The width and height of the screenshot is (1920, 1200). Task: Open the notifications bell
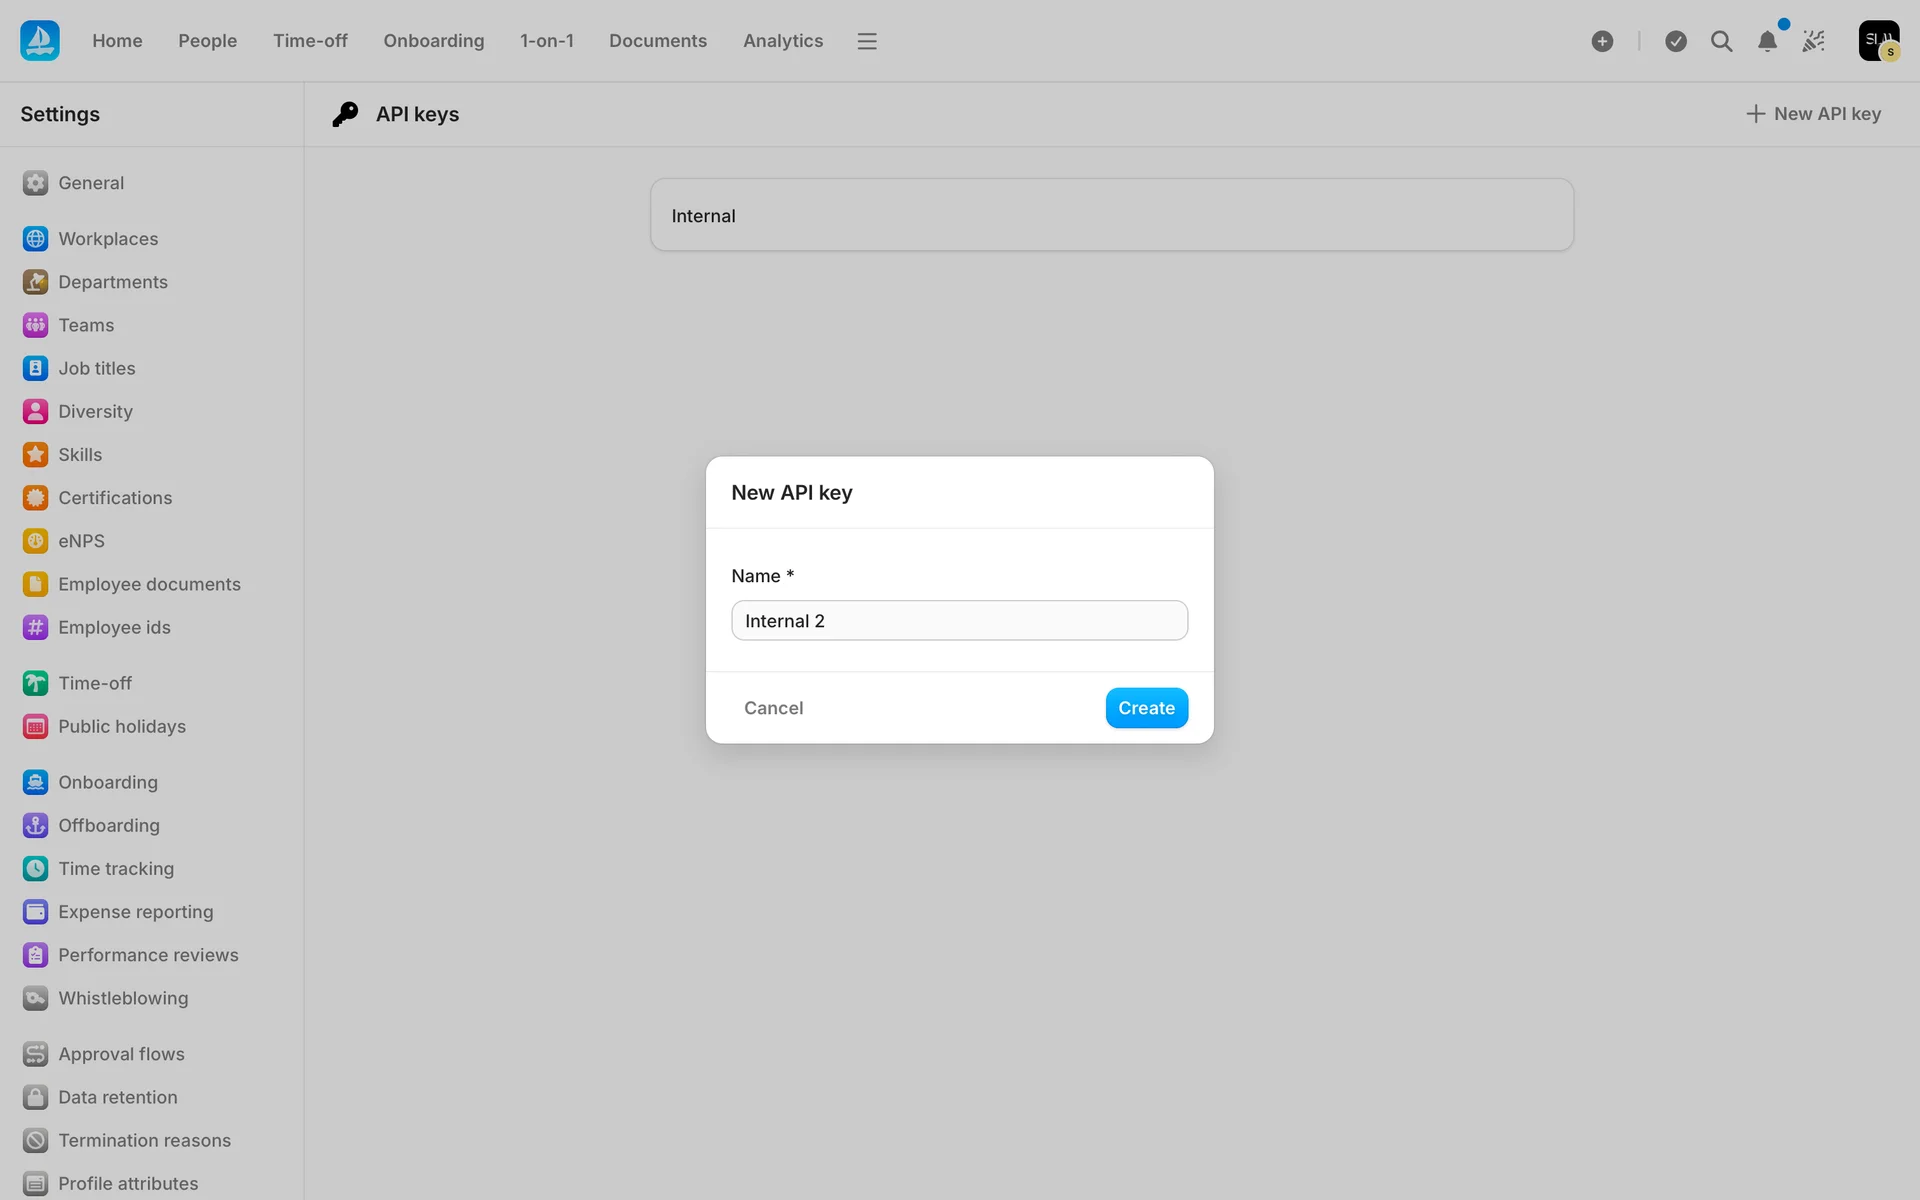[1767, 41]
